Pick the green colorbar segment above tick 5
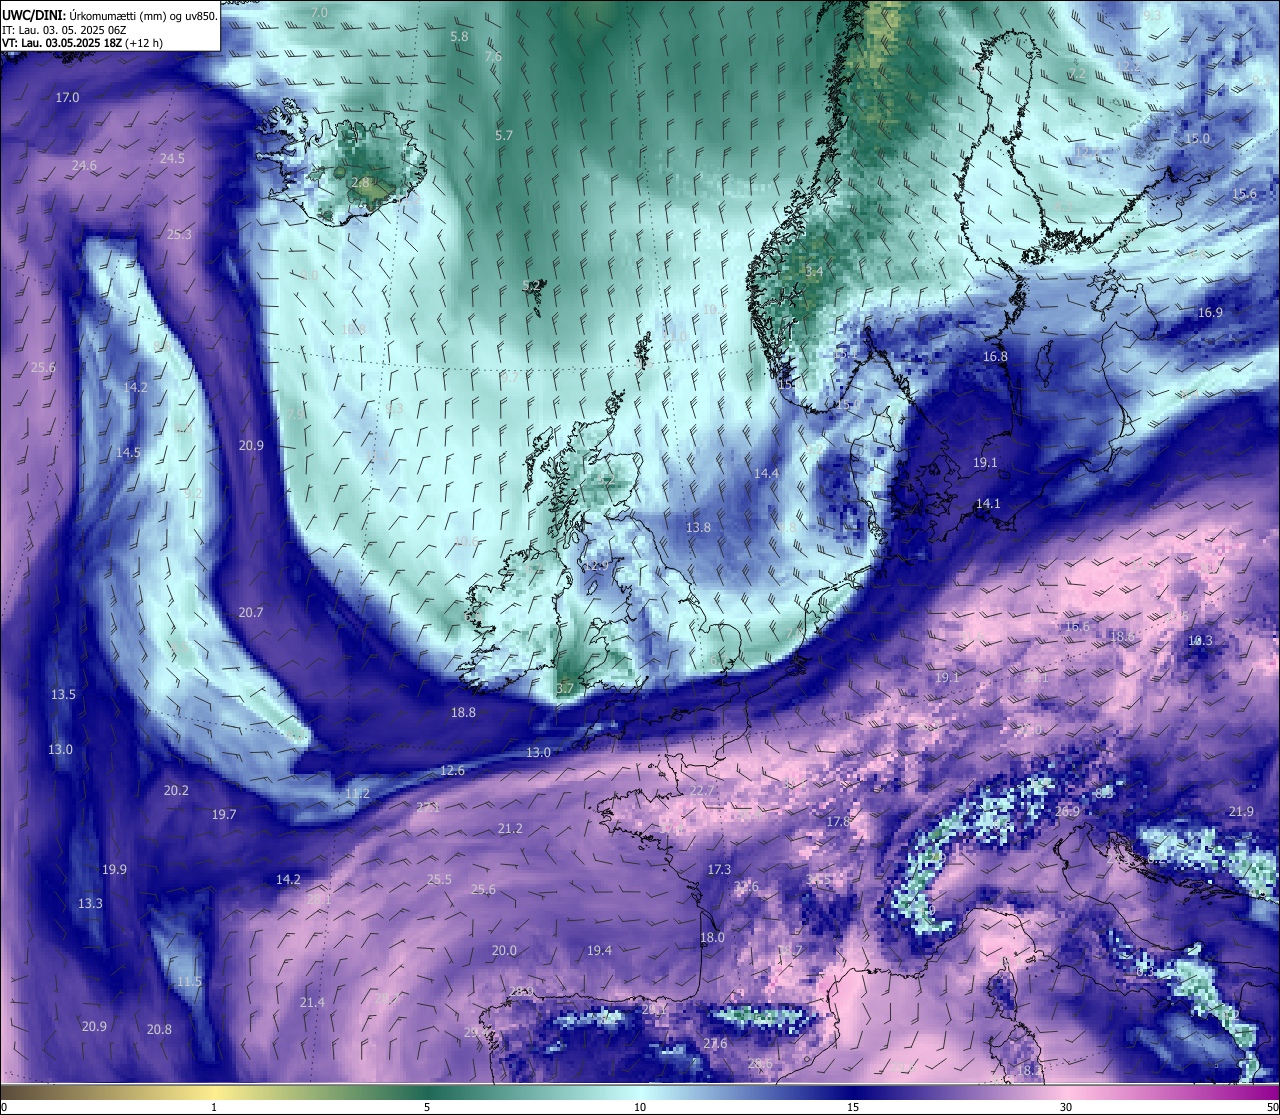The image size is (1280, 1115). [x=427, y=1092]
